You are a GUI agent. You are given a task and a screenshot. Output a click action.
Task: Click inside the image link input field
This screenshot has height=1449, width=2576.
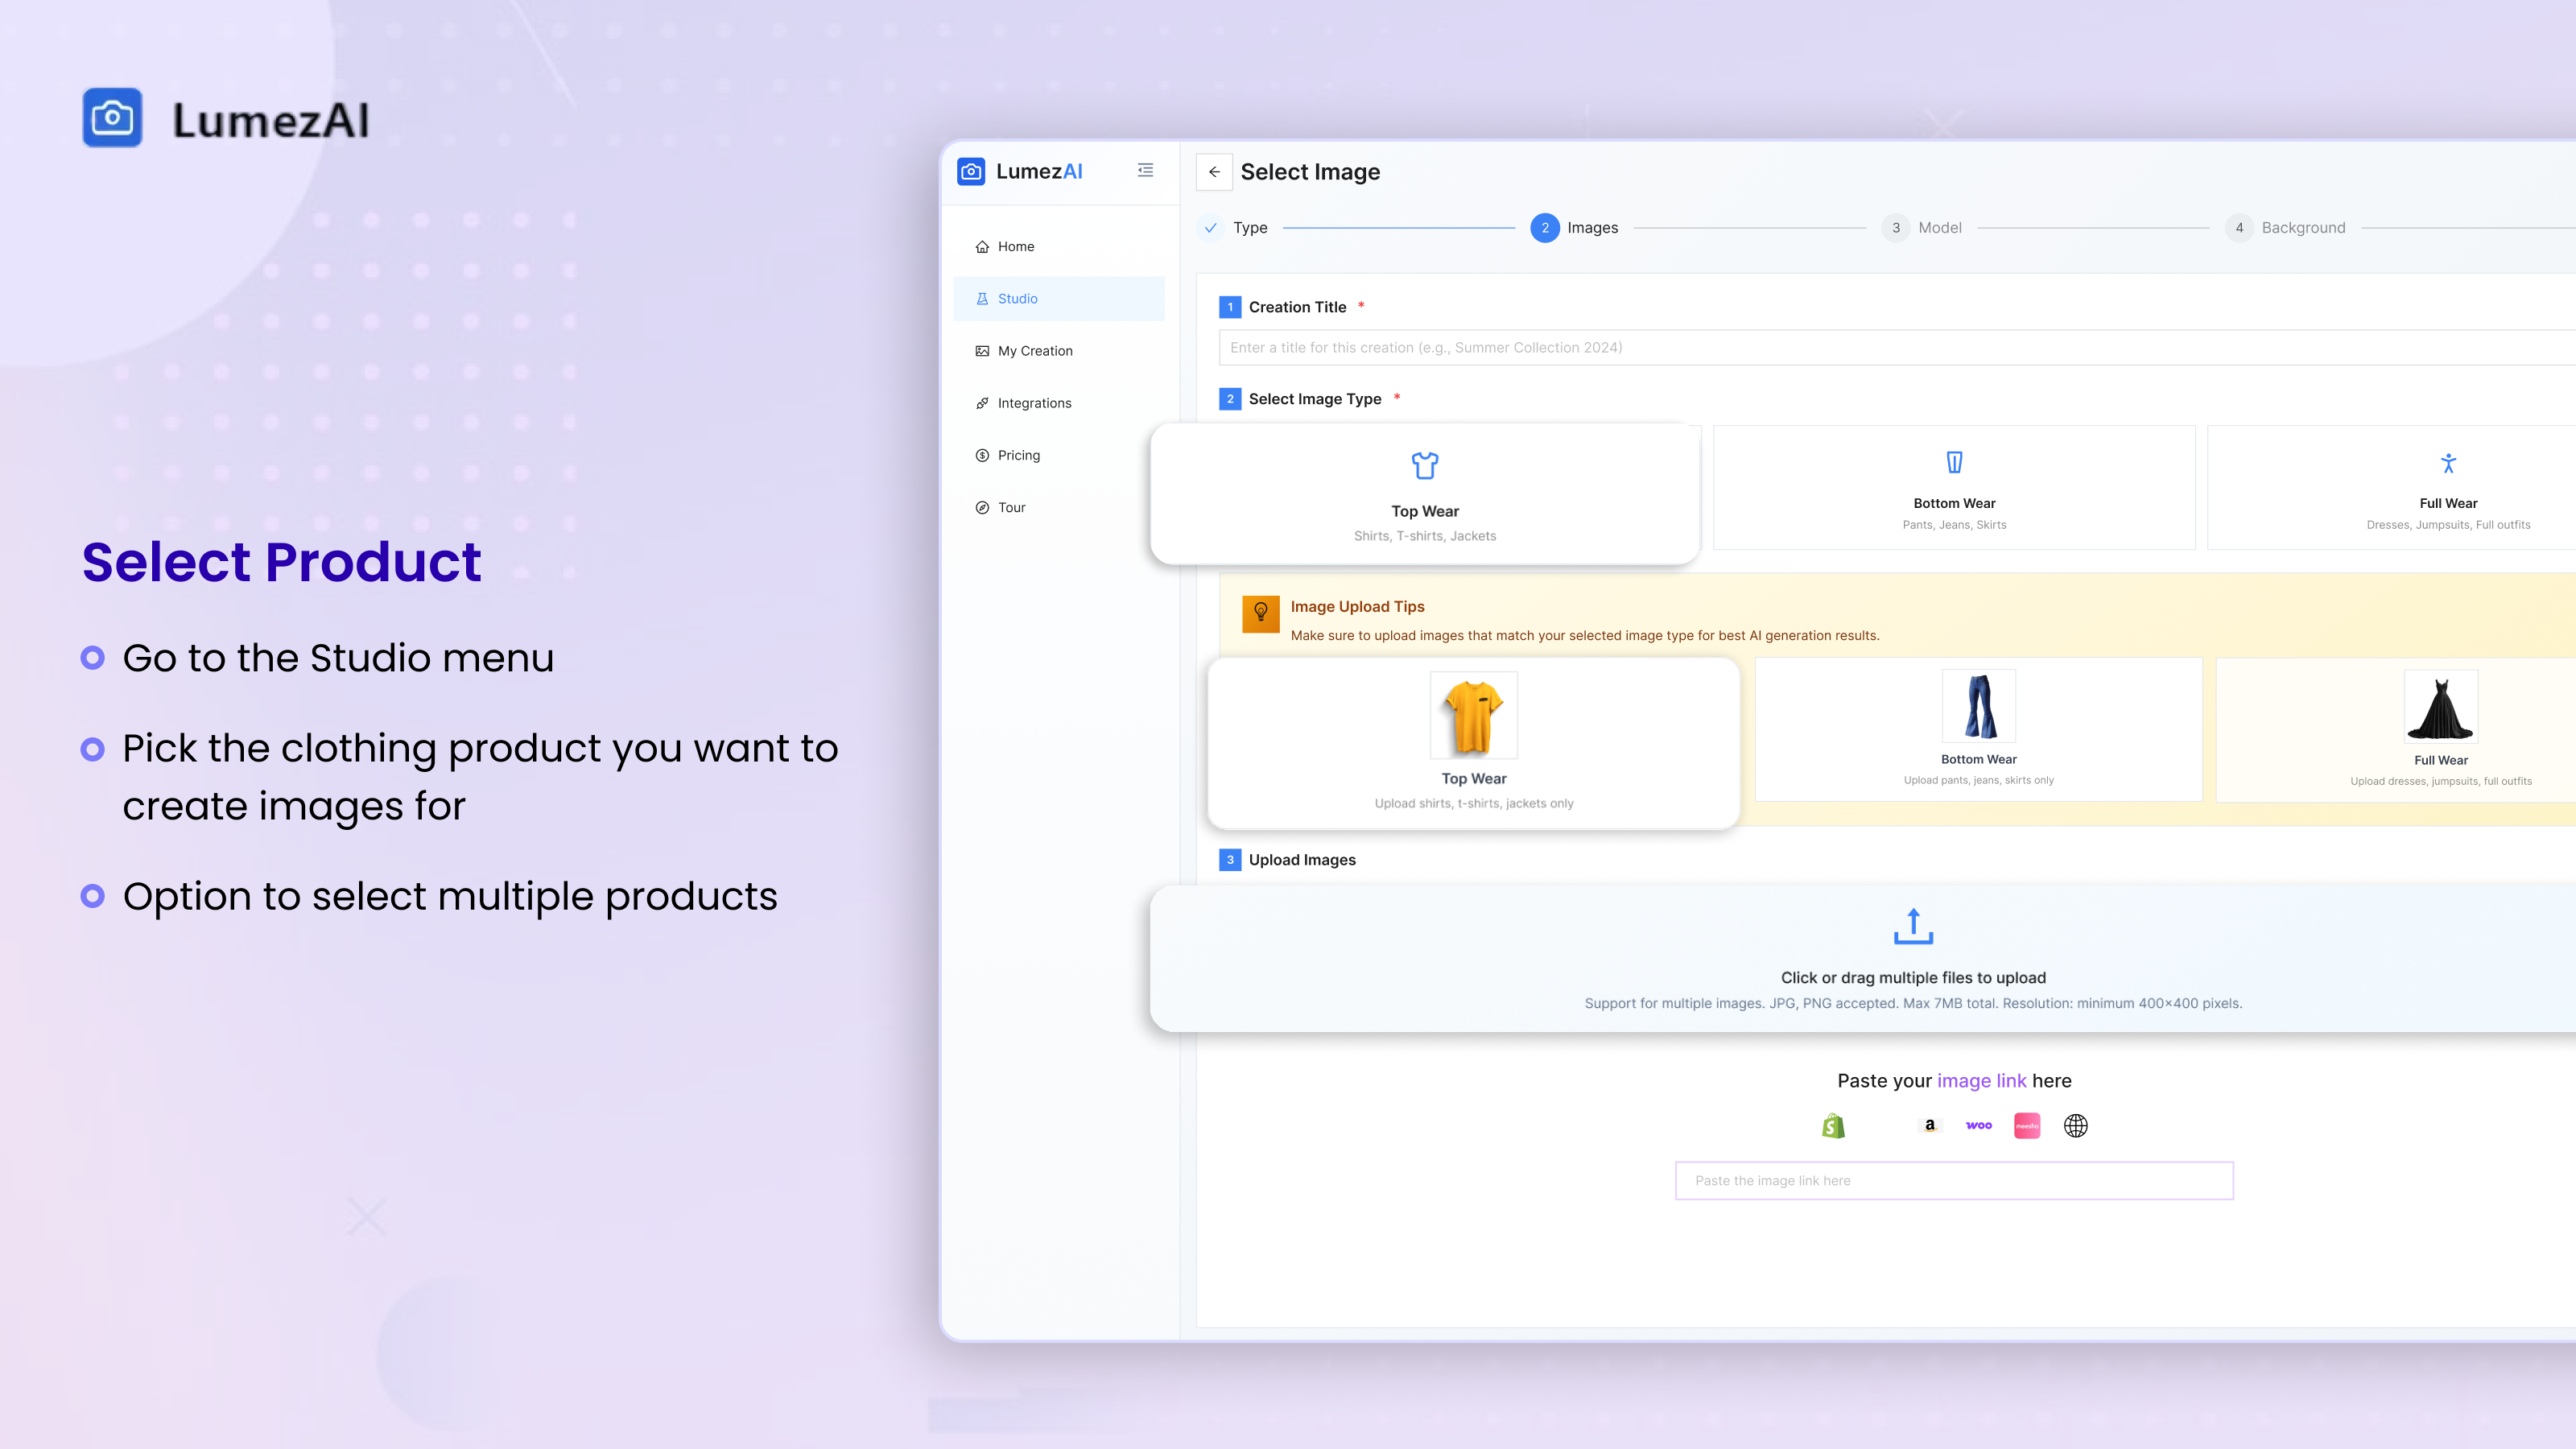(x=1953, y=1180)
